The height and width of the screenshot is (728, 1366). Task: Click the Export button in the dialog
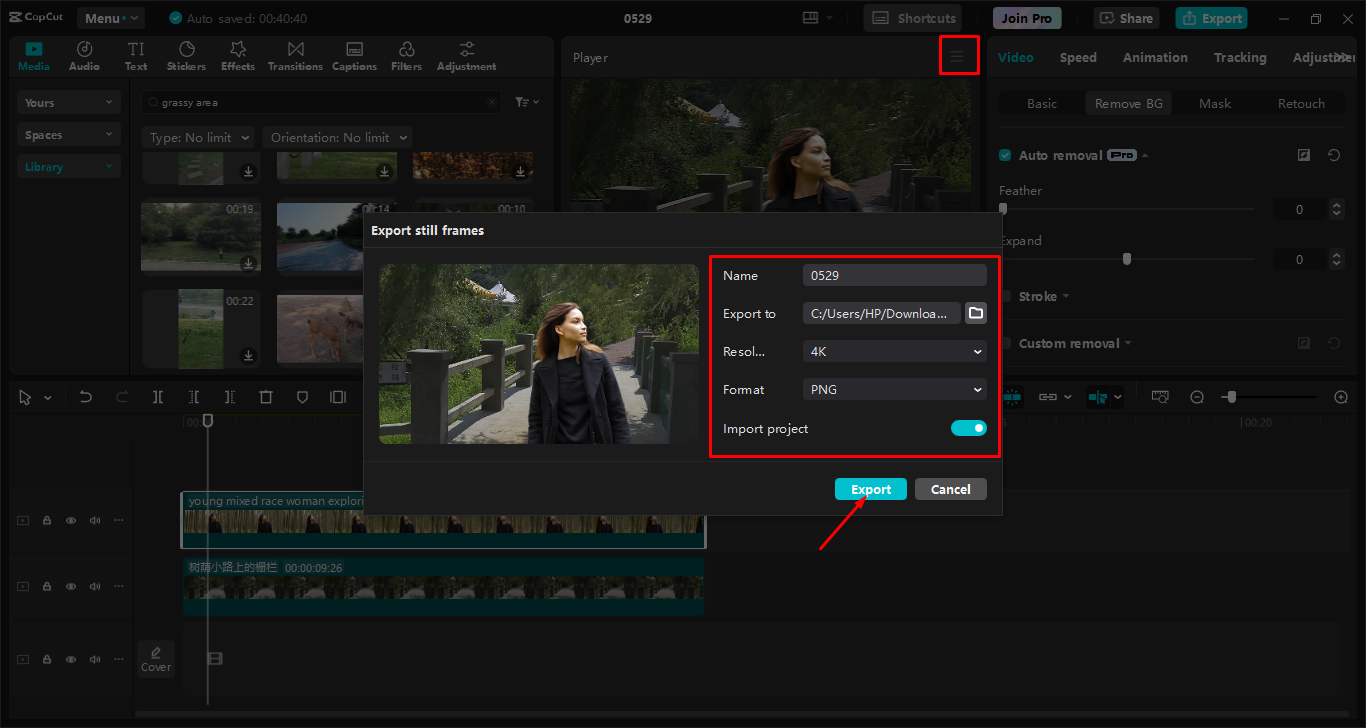coord(870,488)
